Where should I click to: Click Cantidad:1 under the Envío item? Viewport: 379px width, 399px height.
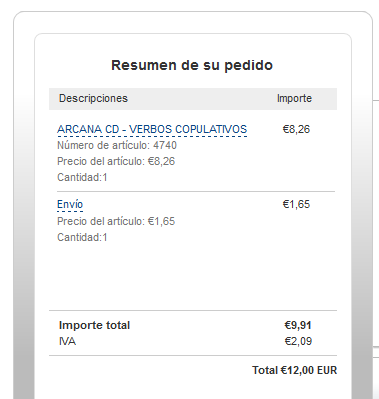point(82,237)
